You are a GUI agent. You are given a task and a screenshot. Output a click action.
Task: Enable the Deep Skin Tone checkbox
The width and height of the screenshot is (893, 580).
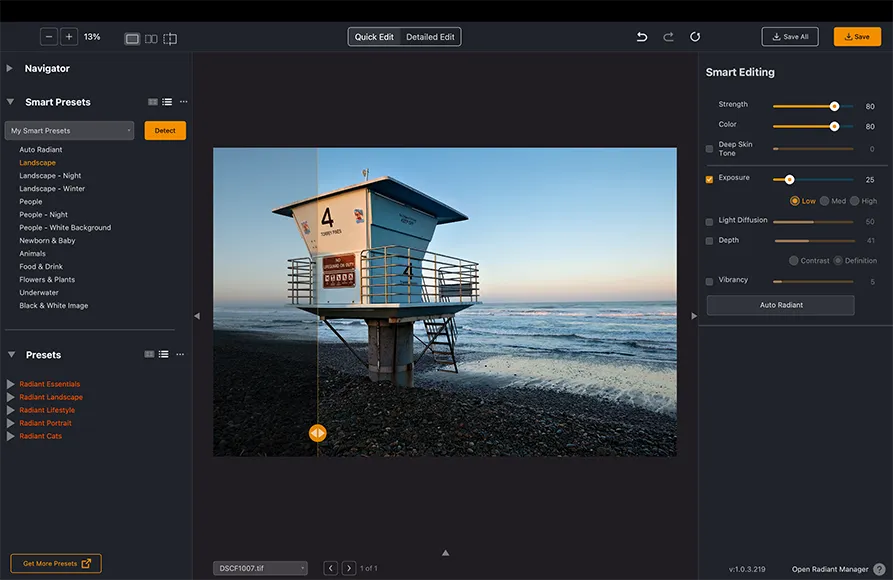[709, 149]
